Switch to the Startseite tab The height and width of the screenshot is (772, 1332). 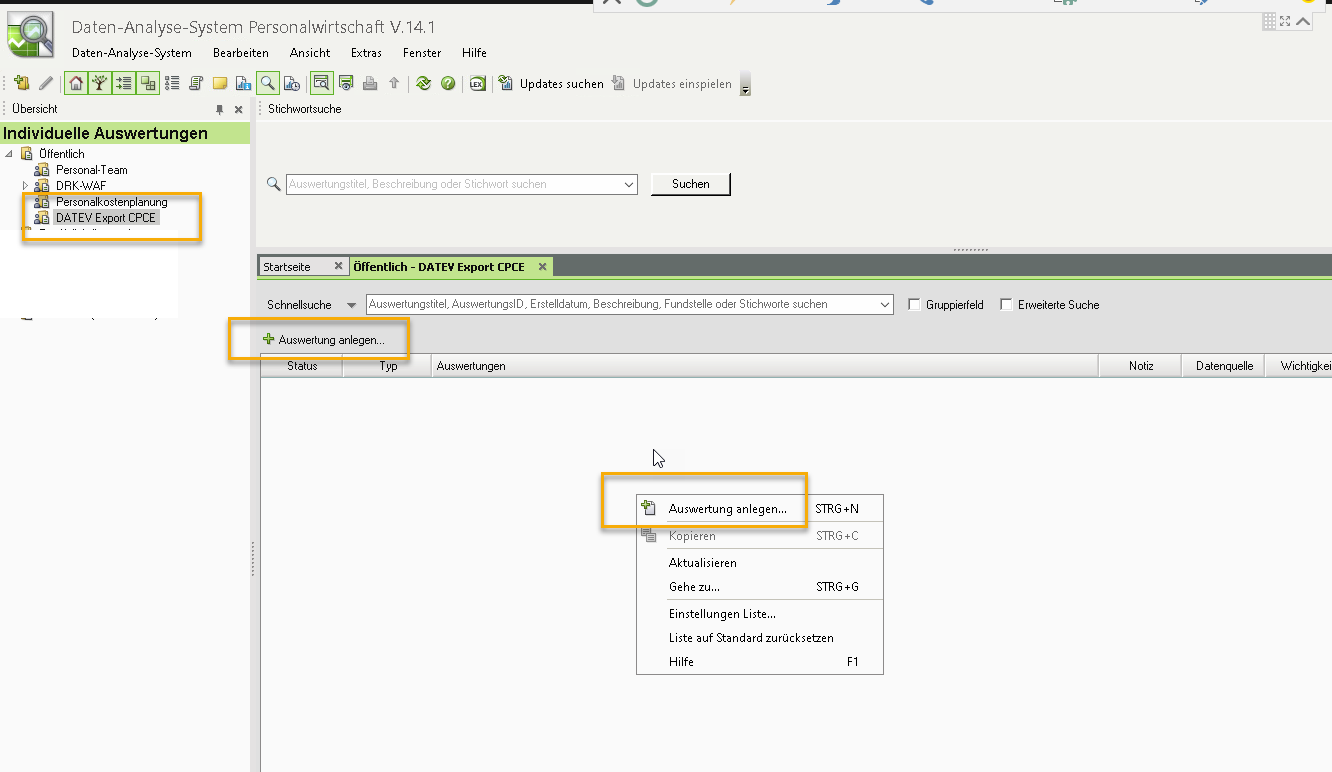287,267
